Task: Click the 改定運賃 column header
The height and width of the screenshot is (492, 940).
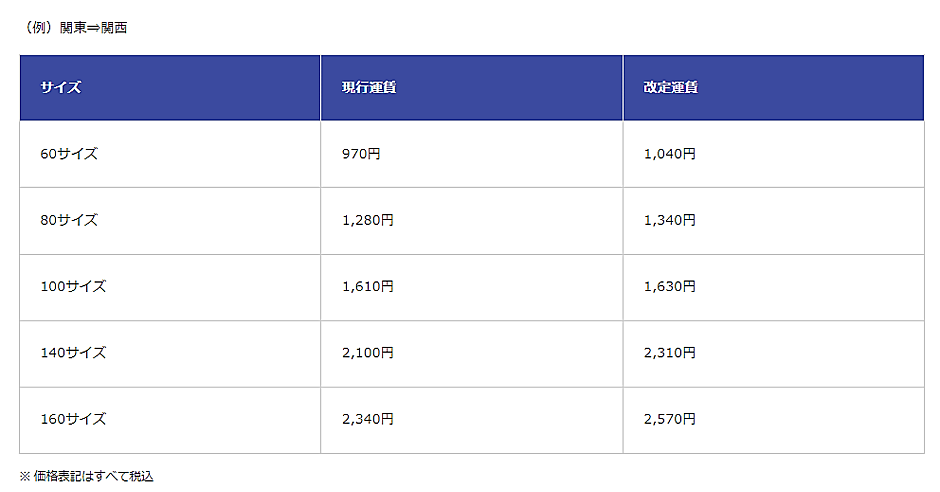Action: tap(670, 88)
